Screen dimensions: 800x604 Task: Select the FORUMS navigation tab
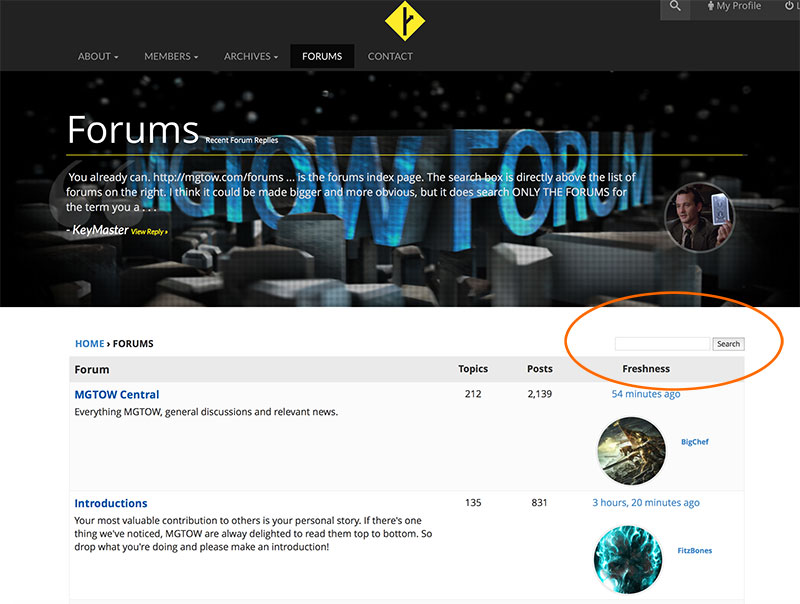tap(322, 56)
